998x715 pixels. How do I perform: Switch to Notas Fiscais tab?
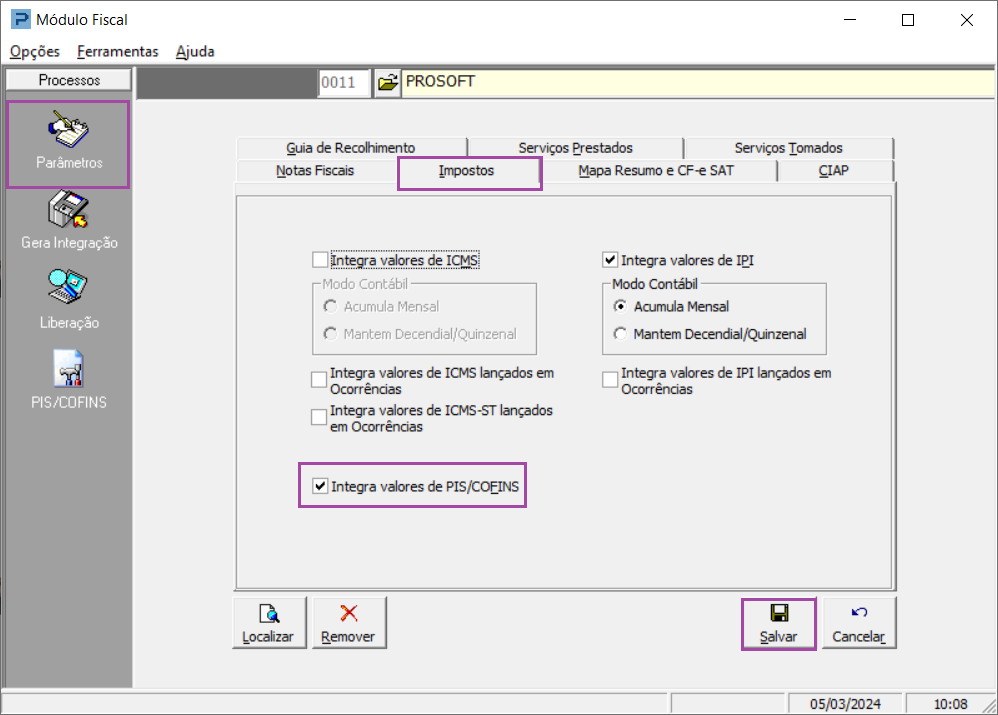click(x=315, y=171)
